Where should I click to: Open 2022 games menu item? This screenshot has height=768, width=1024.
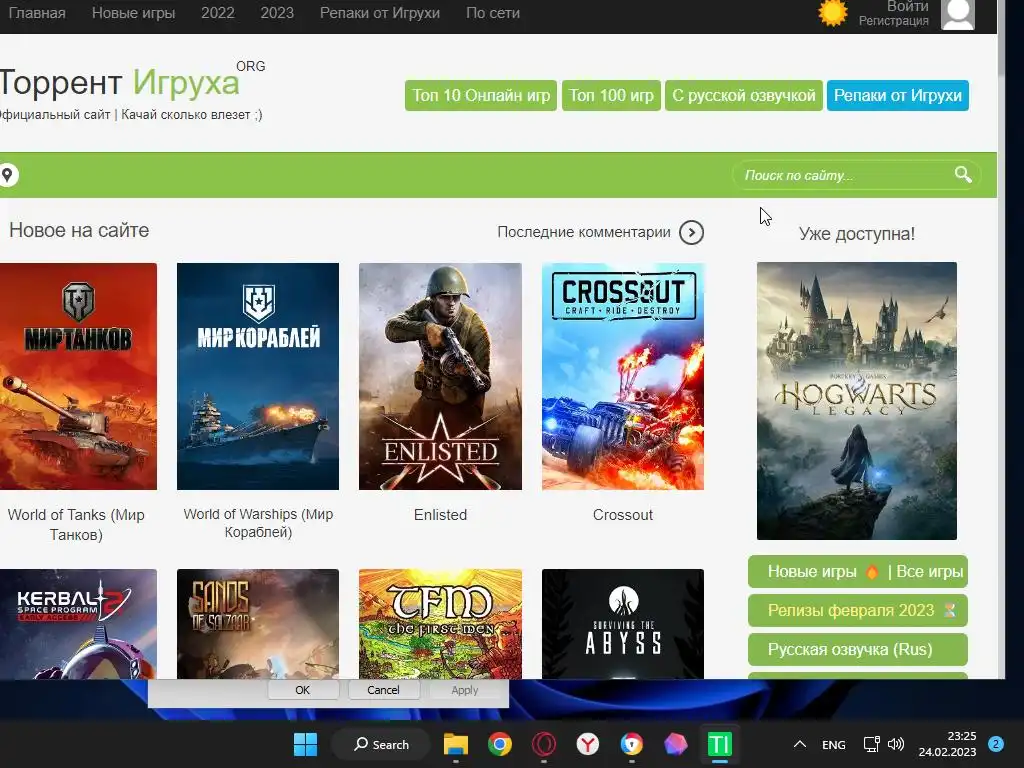[217, 13]
